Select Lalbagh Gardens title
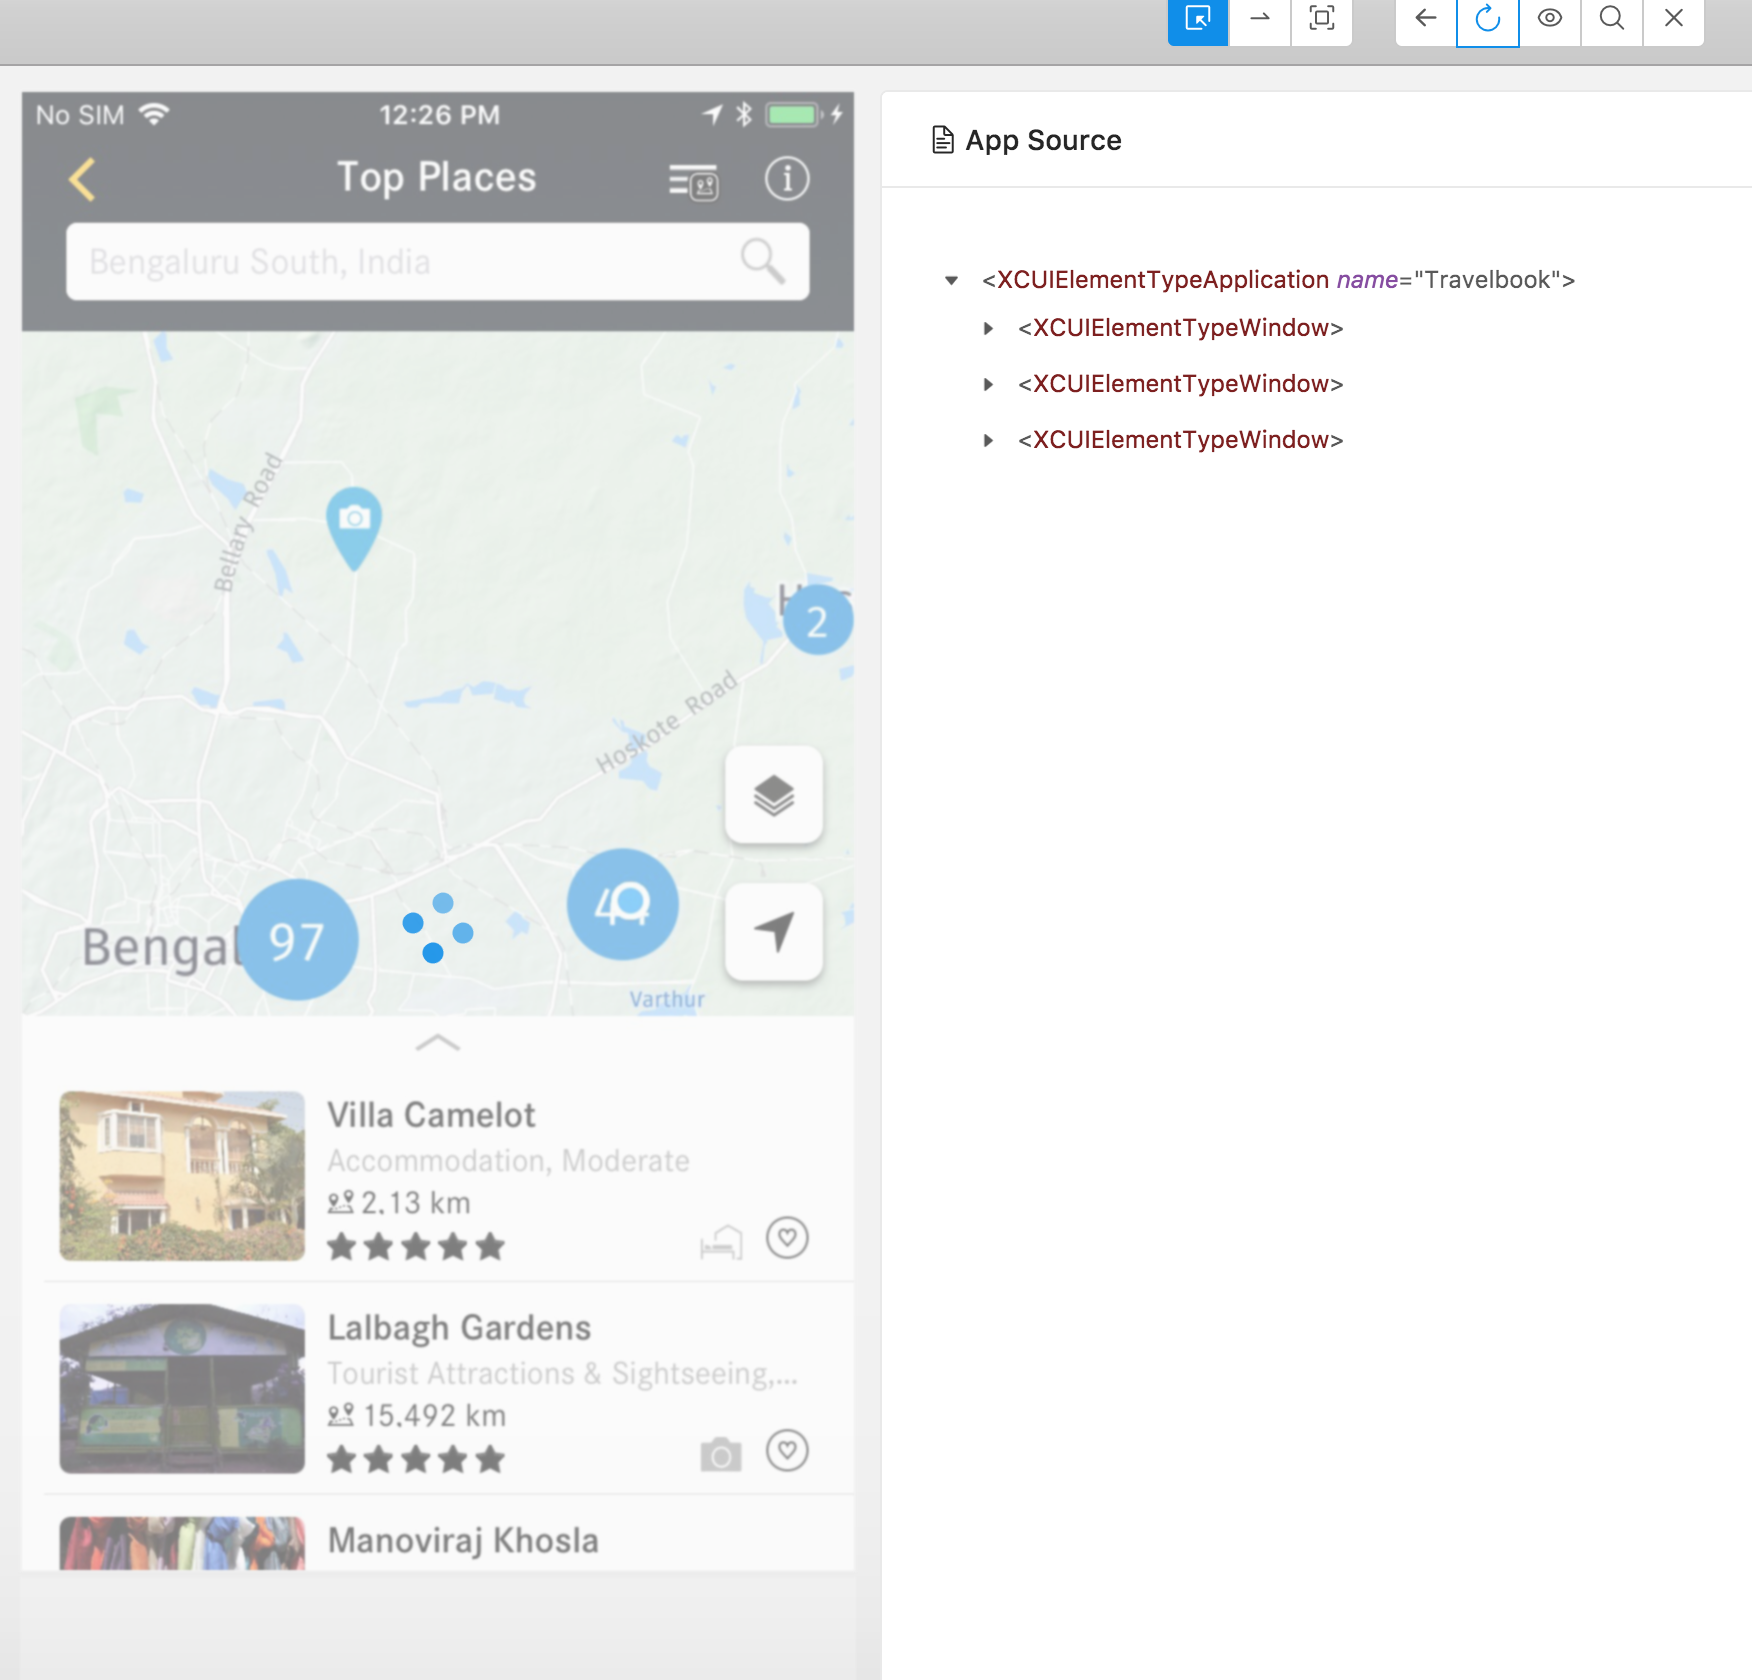This screenshot has height=1680, width=1752. (459, 1328)
